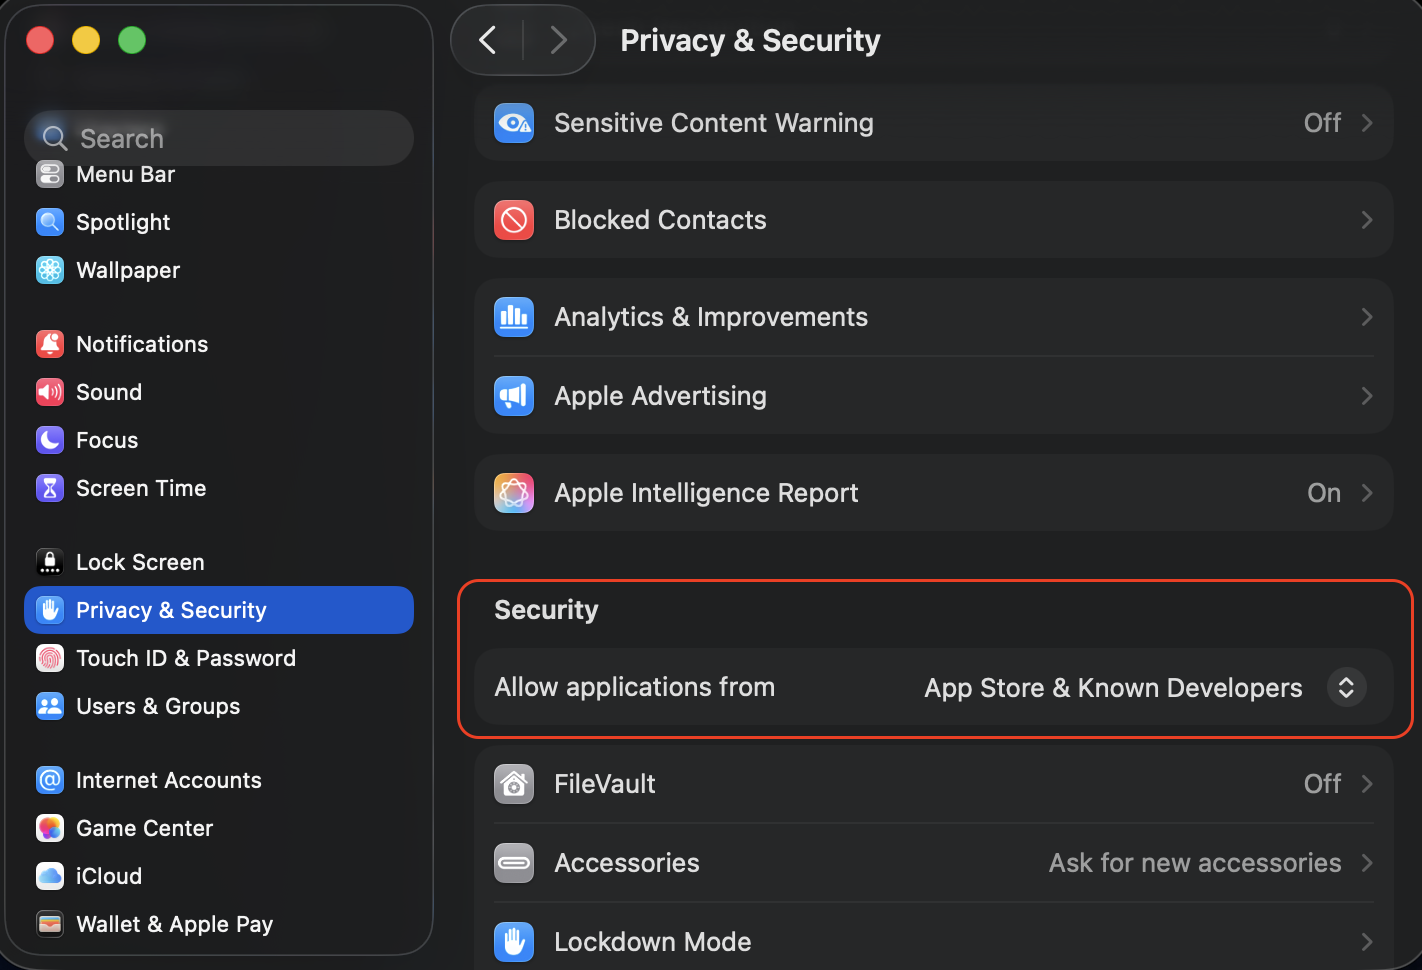Go back with the left arrow button

click(x=488, y=40)
